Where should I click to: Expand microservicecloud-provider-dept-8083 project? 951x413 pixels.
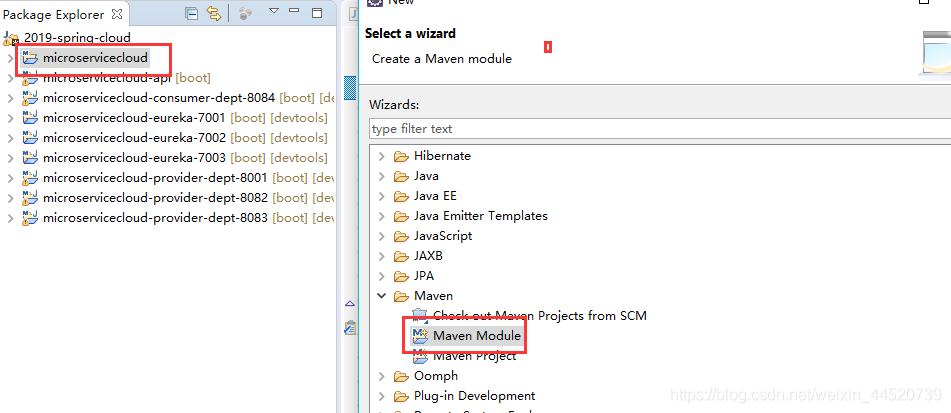pyautogui.click(x=10, y=218)
